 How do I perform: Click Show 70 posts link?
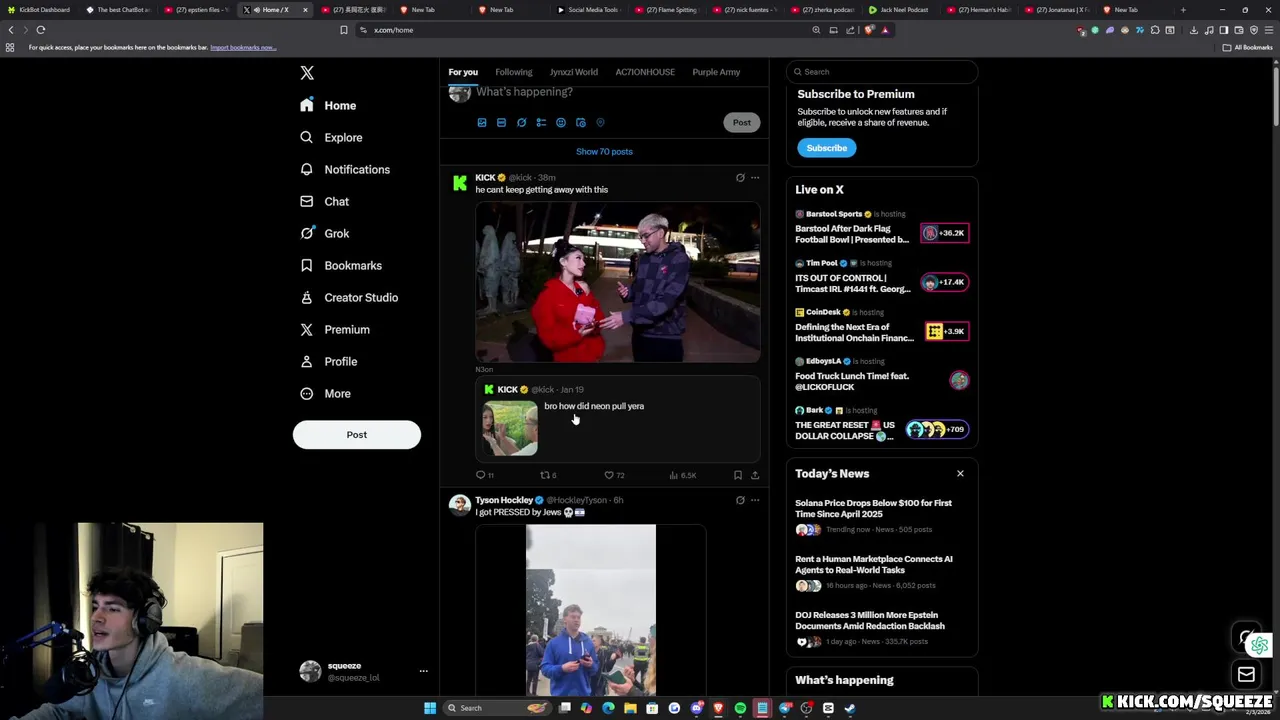(x=604, y=151)
